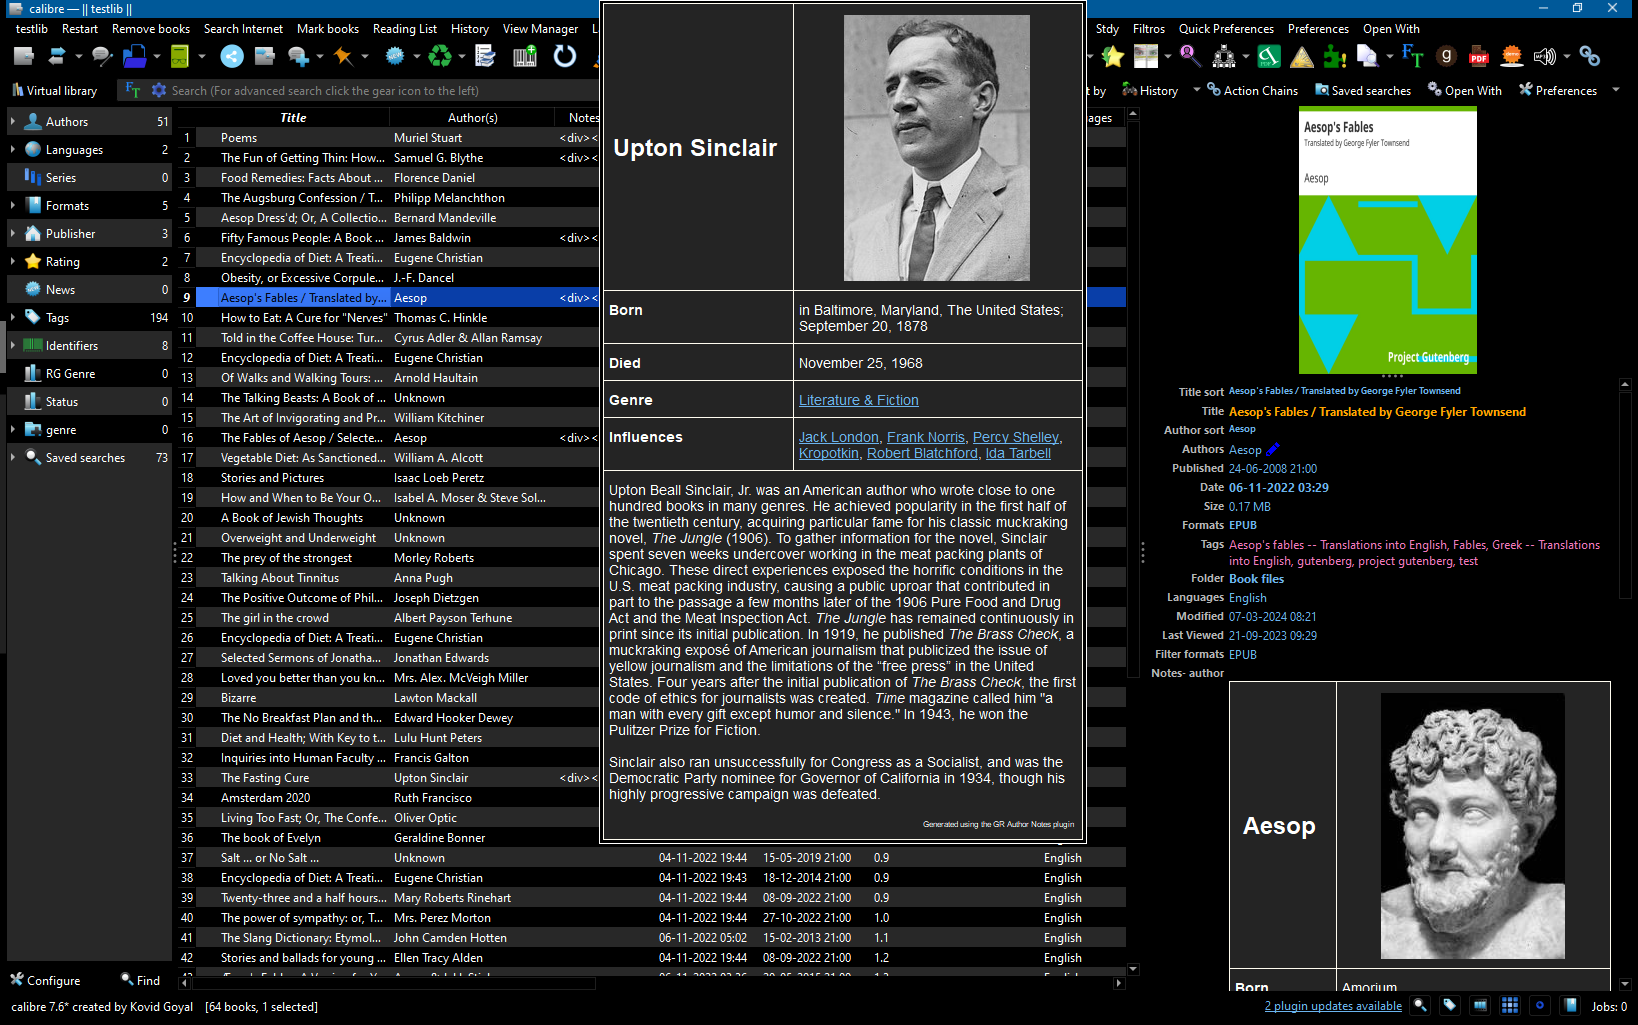Toggle the cover browser button in status bar
The height and width of the screenshot is (1025, 1638).
tap(1480, 1006)
